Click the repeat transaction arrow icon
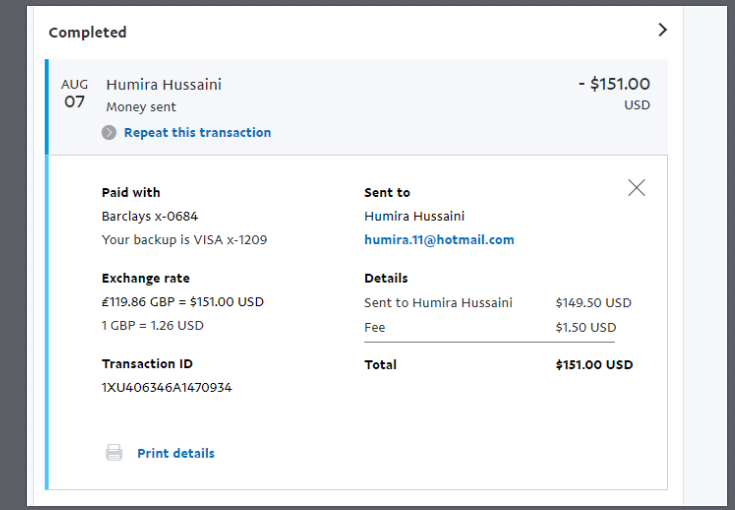Viewport: 735px width, 510px height. pos(109,133)
